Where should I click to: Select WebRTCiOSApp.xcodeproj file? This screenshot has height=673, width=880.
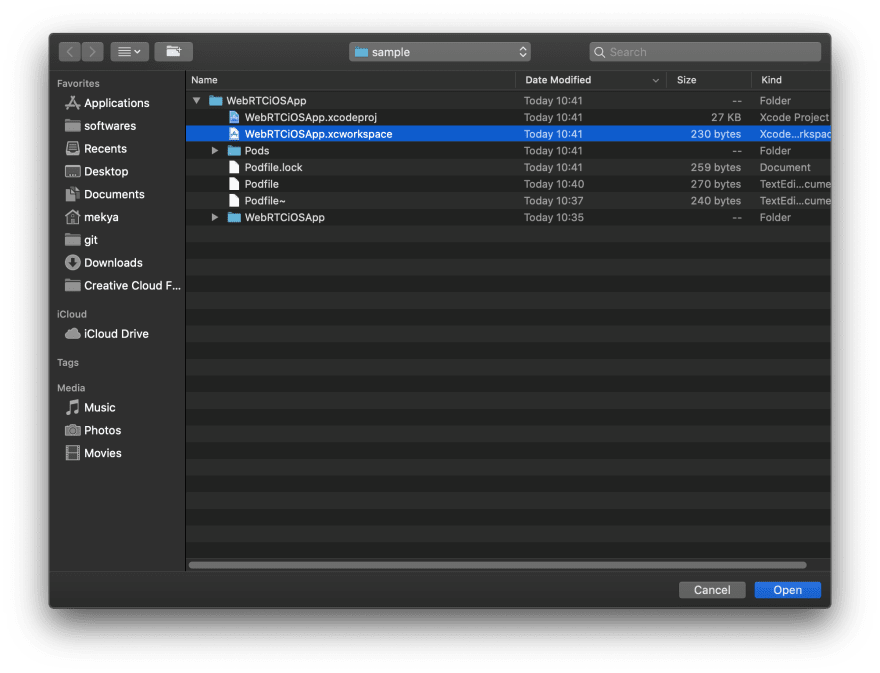(508, 117)
